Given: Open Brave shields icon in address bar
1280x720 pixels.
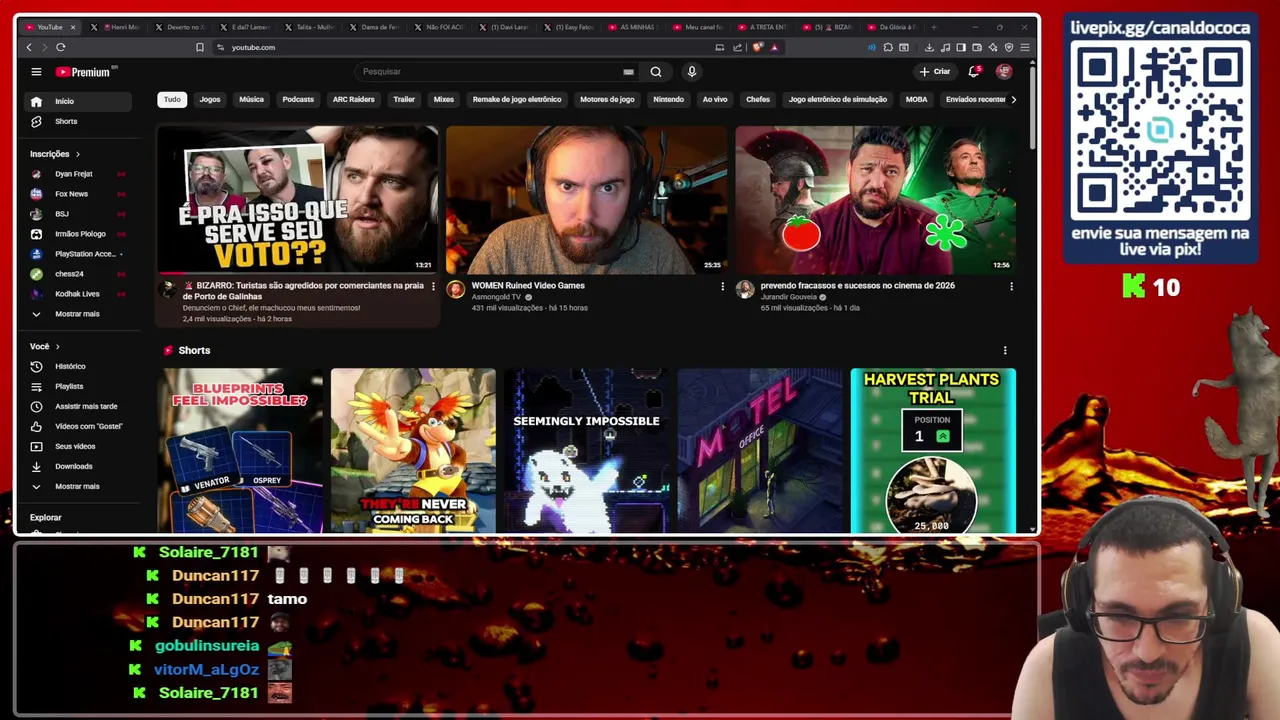Looking at the screenshot, I should point(758,47).
